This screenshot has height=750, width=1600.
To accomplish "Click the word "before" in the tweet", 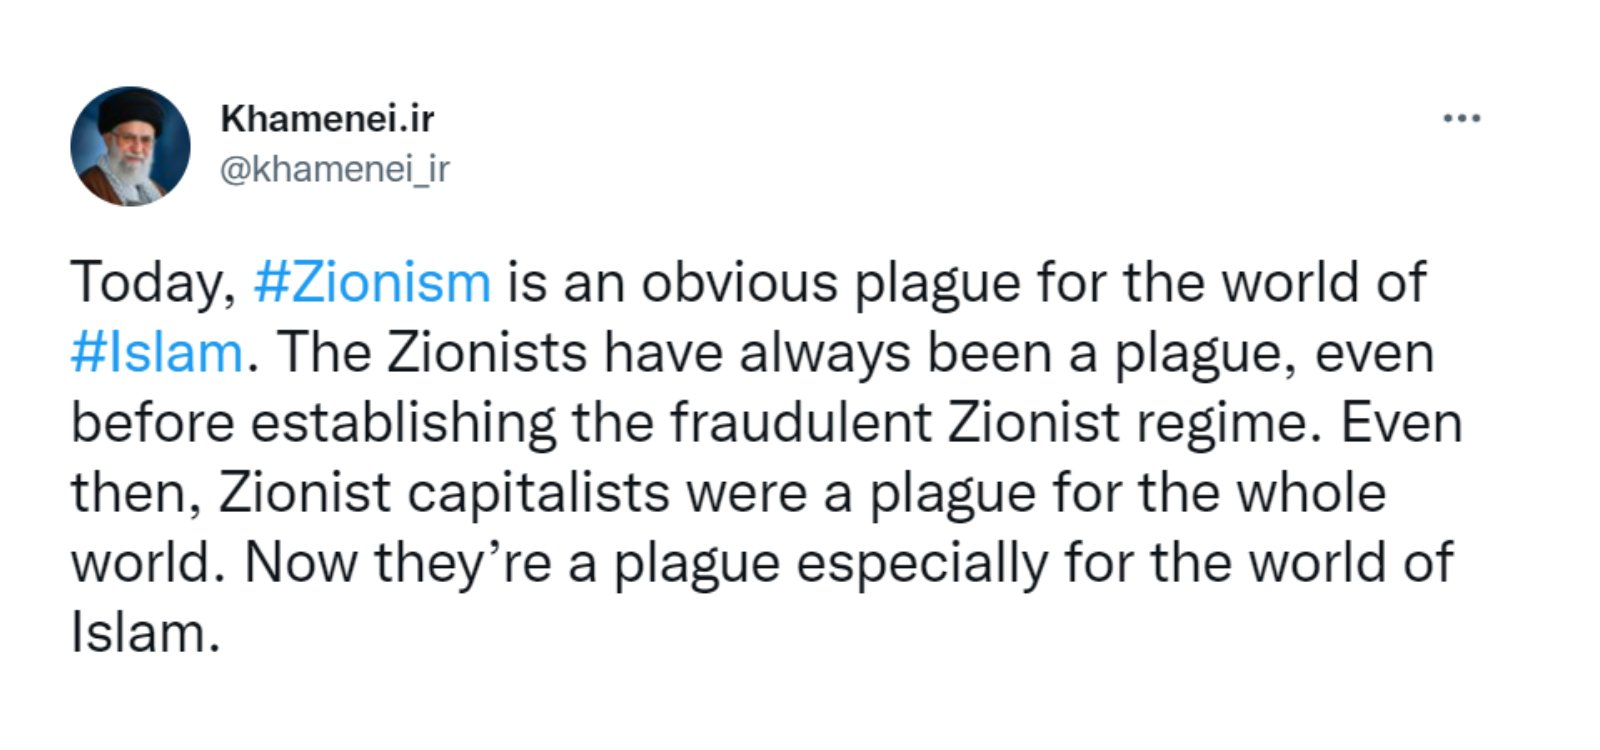I will (152, 422).
